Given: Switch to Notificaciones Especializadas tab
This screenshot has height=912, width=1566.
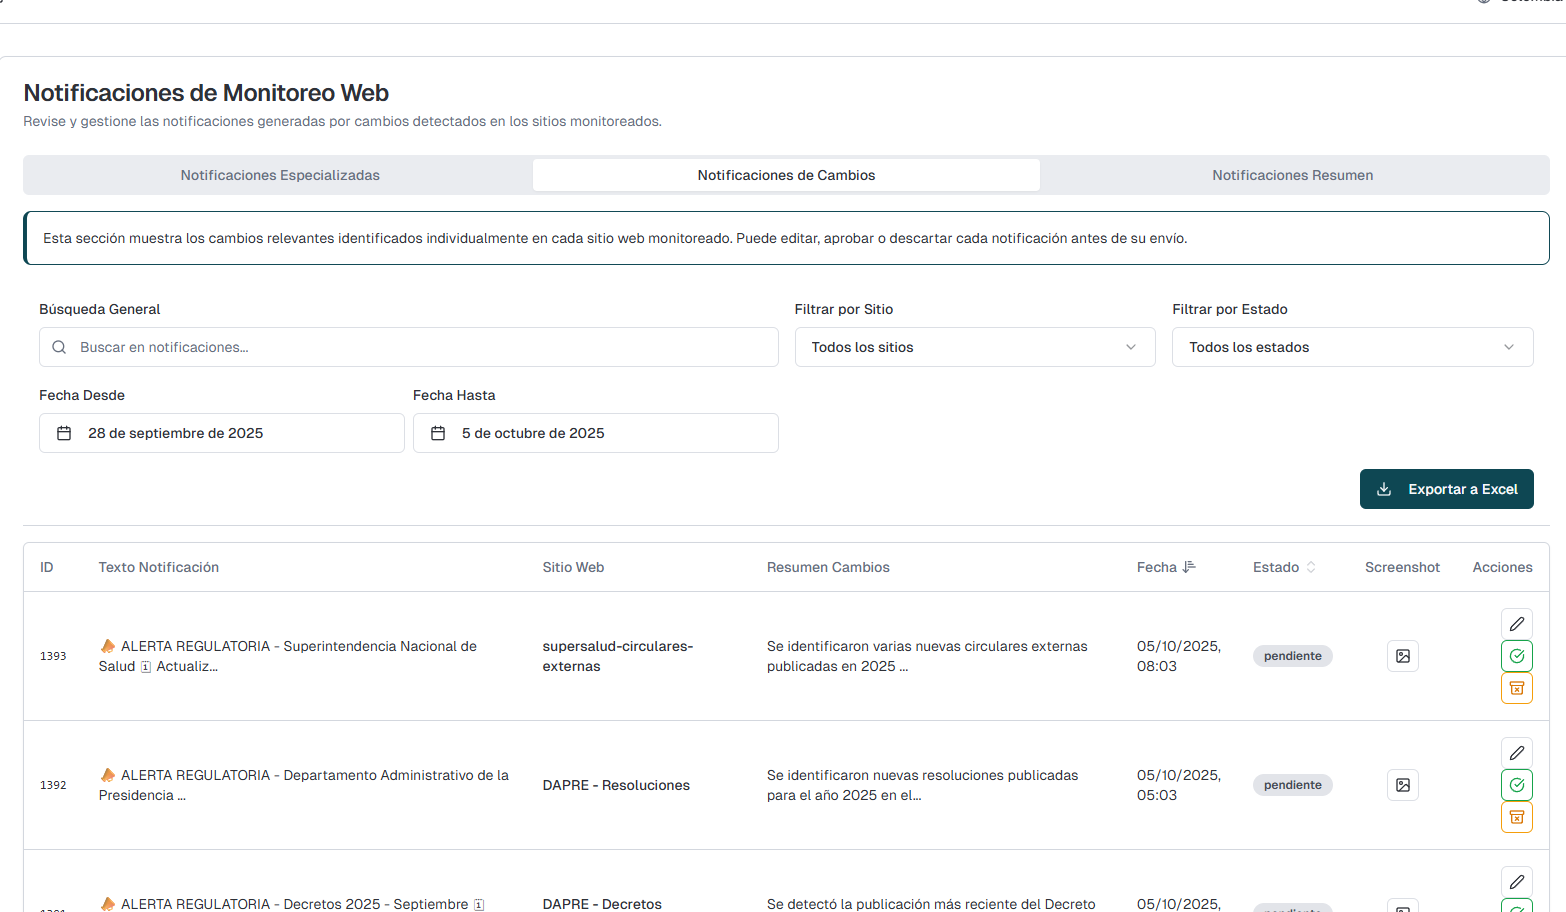Looking at the screenshot, I should pos(280,175).
